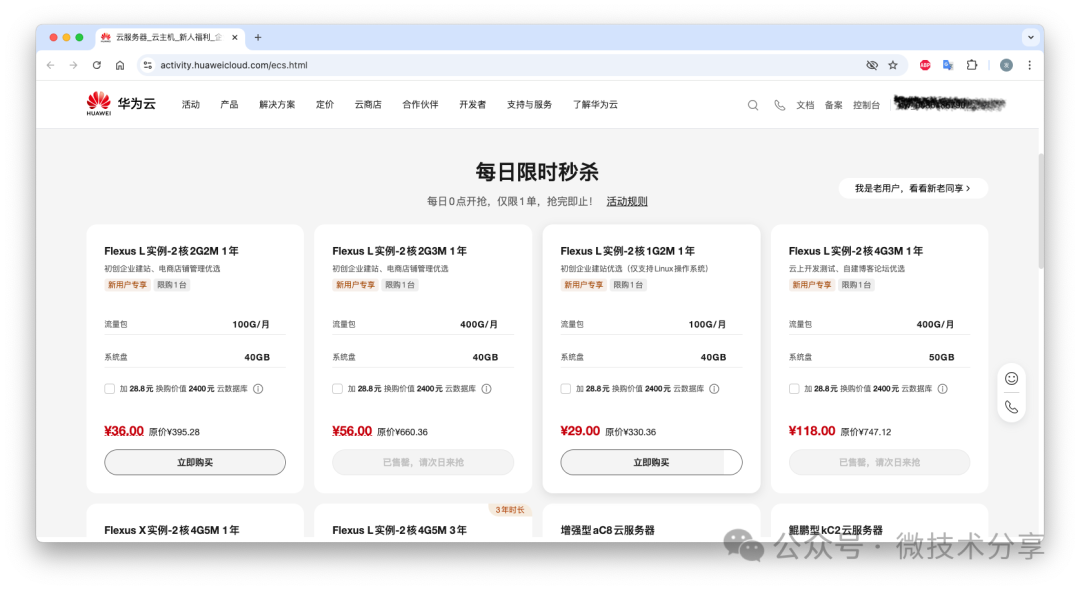This screenshot has height=590, width=1080.
Task: Click Flexus X实例-2核4G5M 1年 title
Action: click(172, 530)
